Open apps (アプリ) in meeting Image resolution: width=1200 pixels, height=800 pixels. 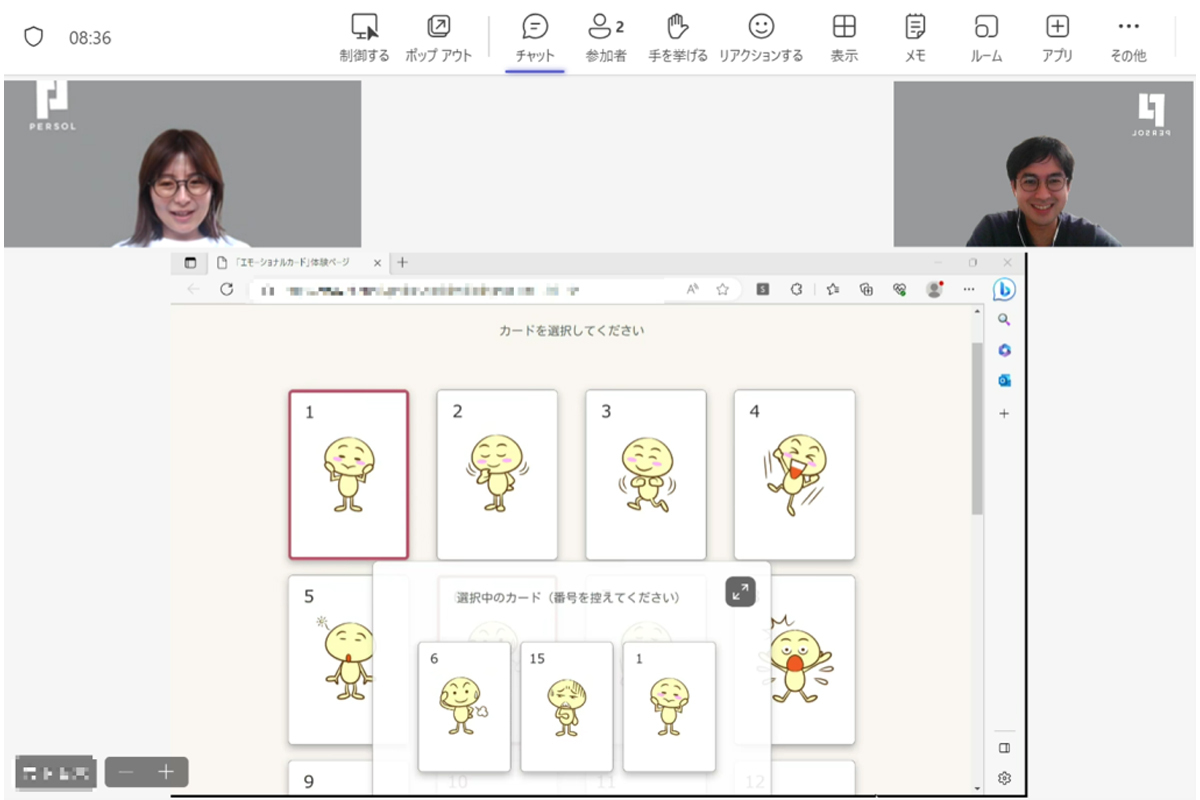tap(1057, 39)
